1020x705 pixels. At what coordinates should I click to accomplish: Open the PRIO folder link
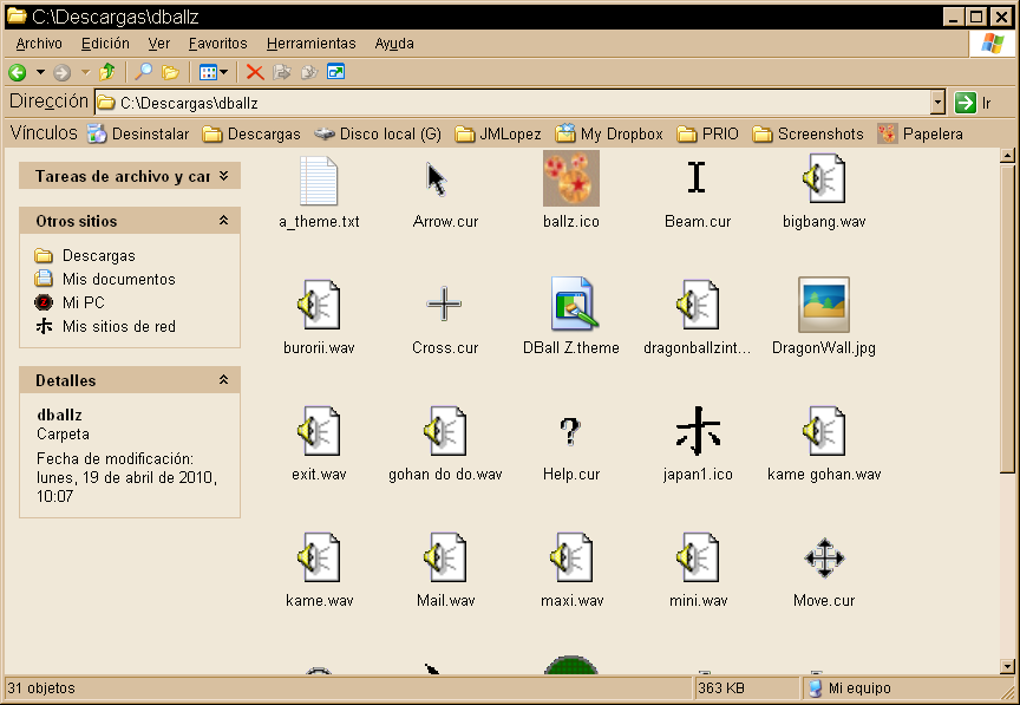(708, 134)
